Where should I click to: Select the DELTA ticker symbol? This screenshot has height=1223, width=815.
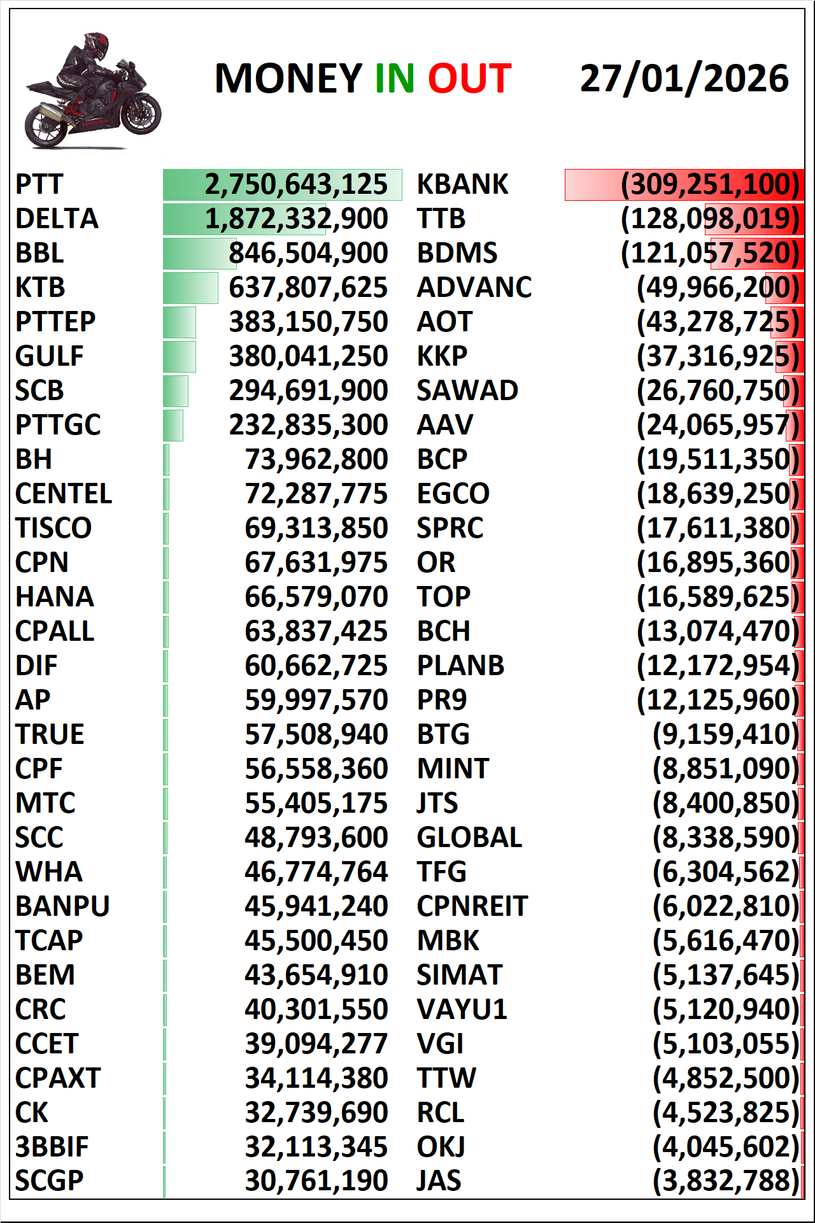tap(57, 219)
